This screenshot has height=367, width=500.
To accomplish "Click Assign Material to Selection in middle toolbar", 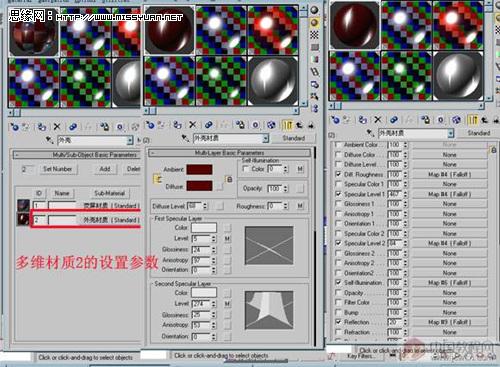I will tap(177, 125).
